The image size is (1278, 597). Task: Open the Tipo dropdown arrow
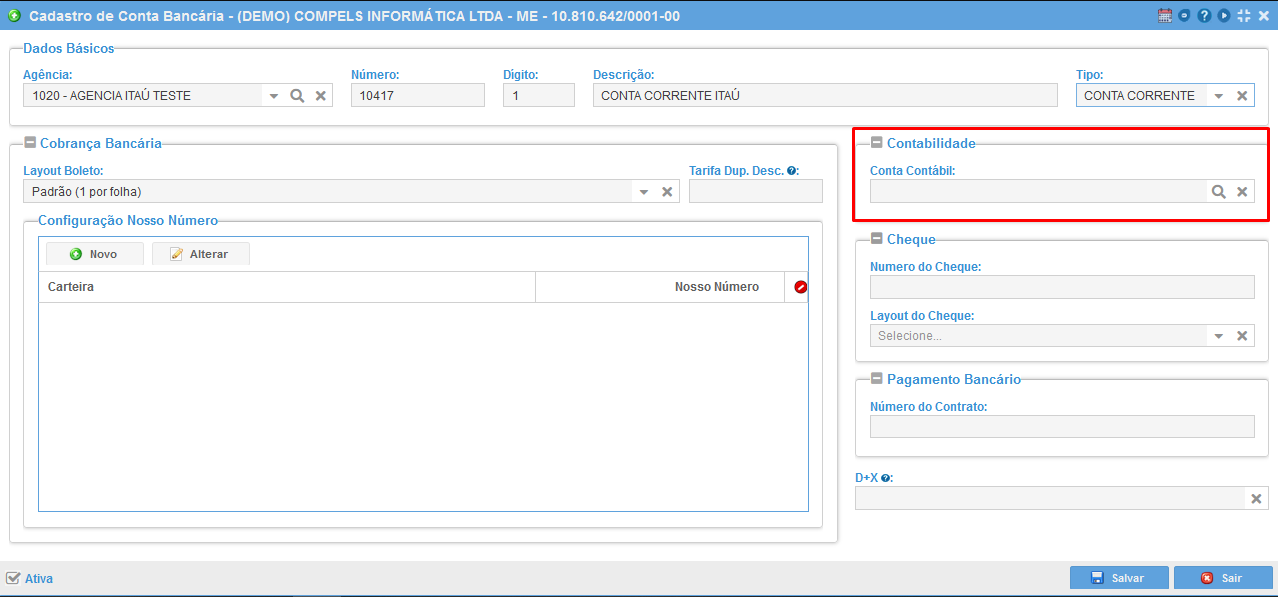(1218, 95)
